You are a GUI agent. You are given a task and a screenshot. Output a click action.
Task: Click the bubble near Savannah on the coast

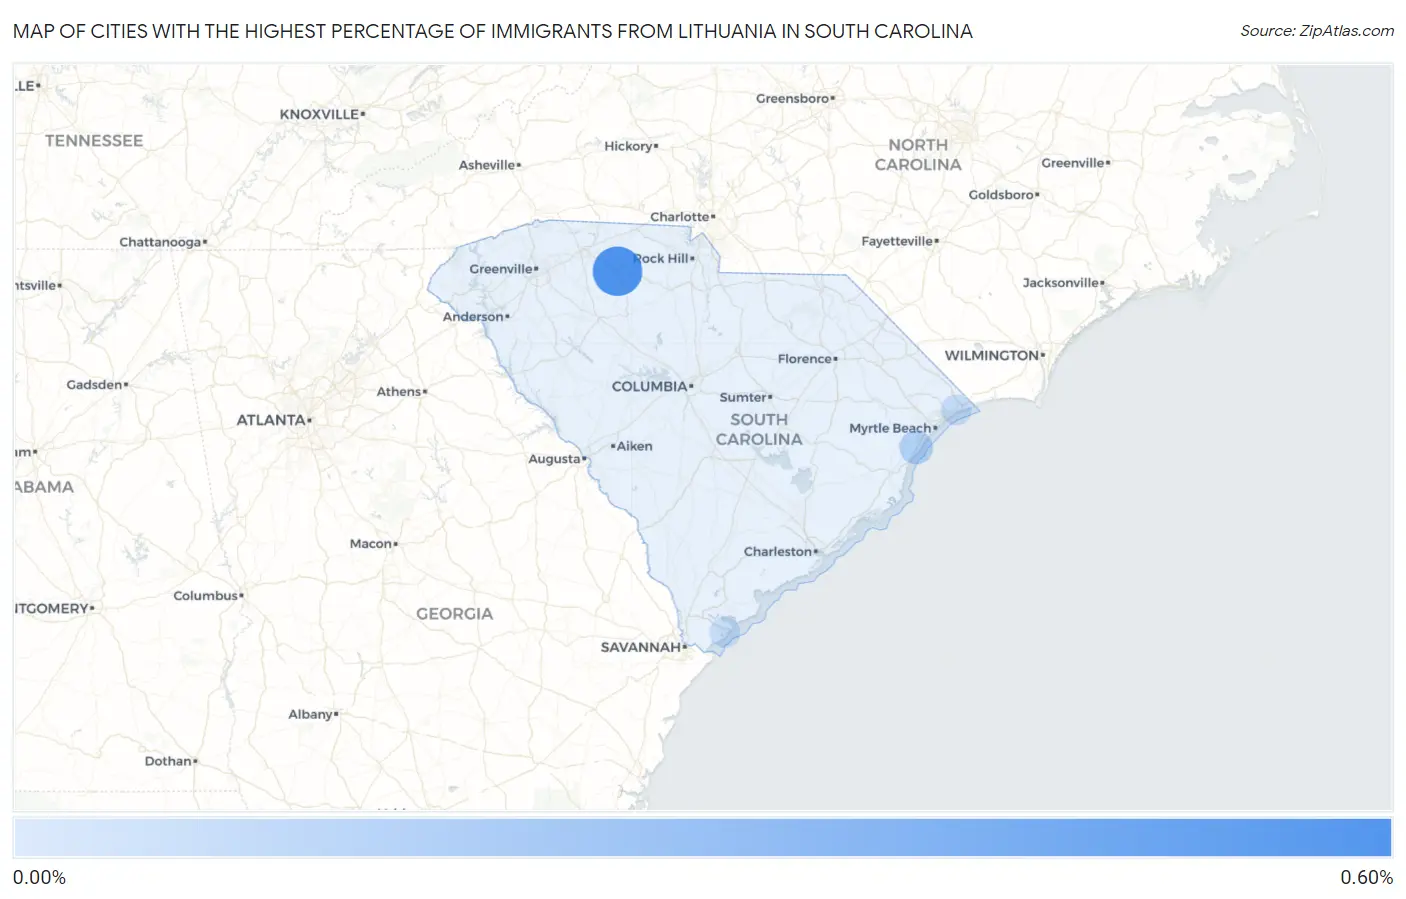[724, 631]
